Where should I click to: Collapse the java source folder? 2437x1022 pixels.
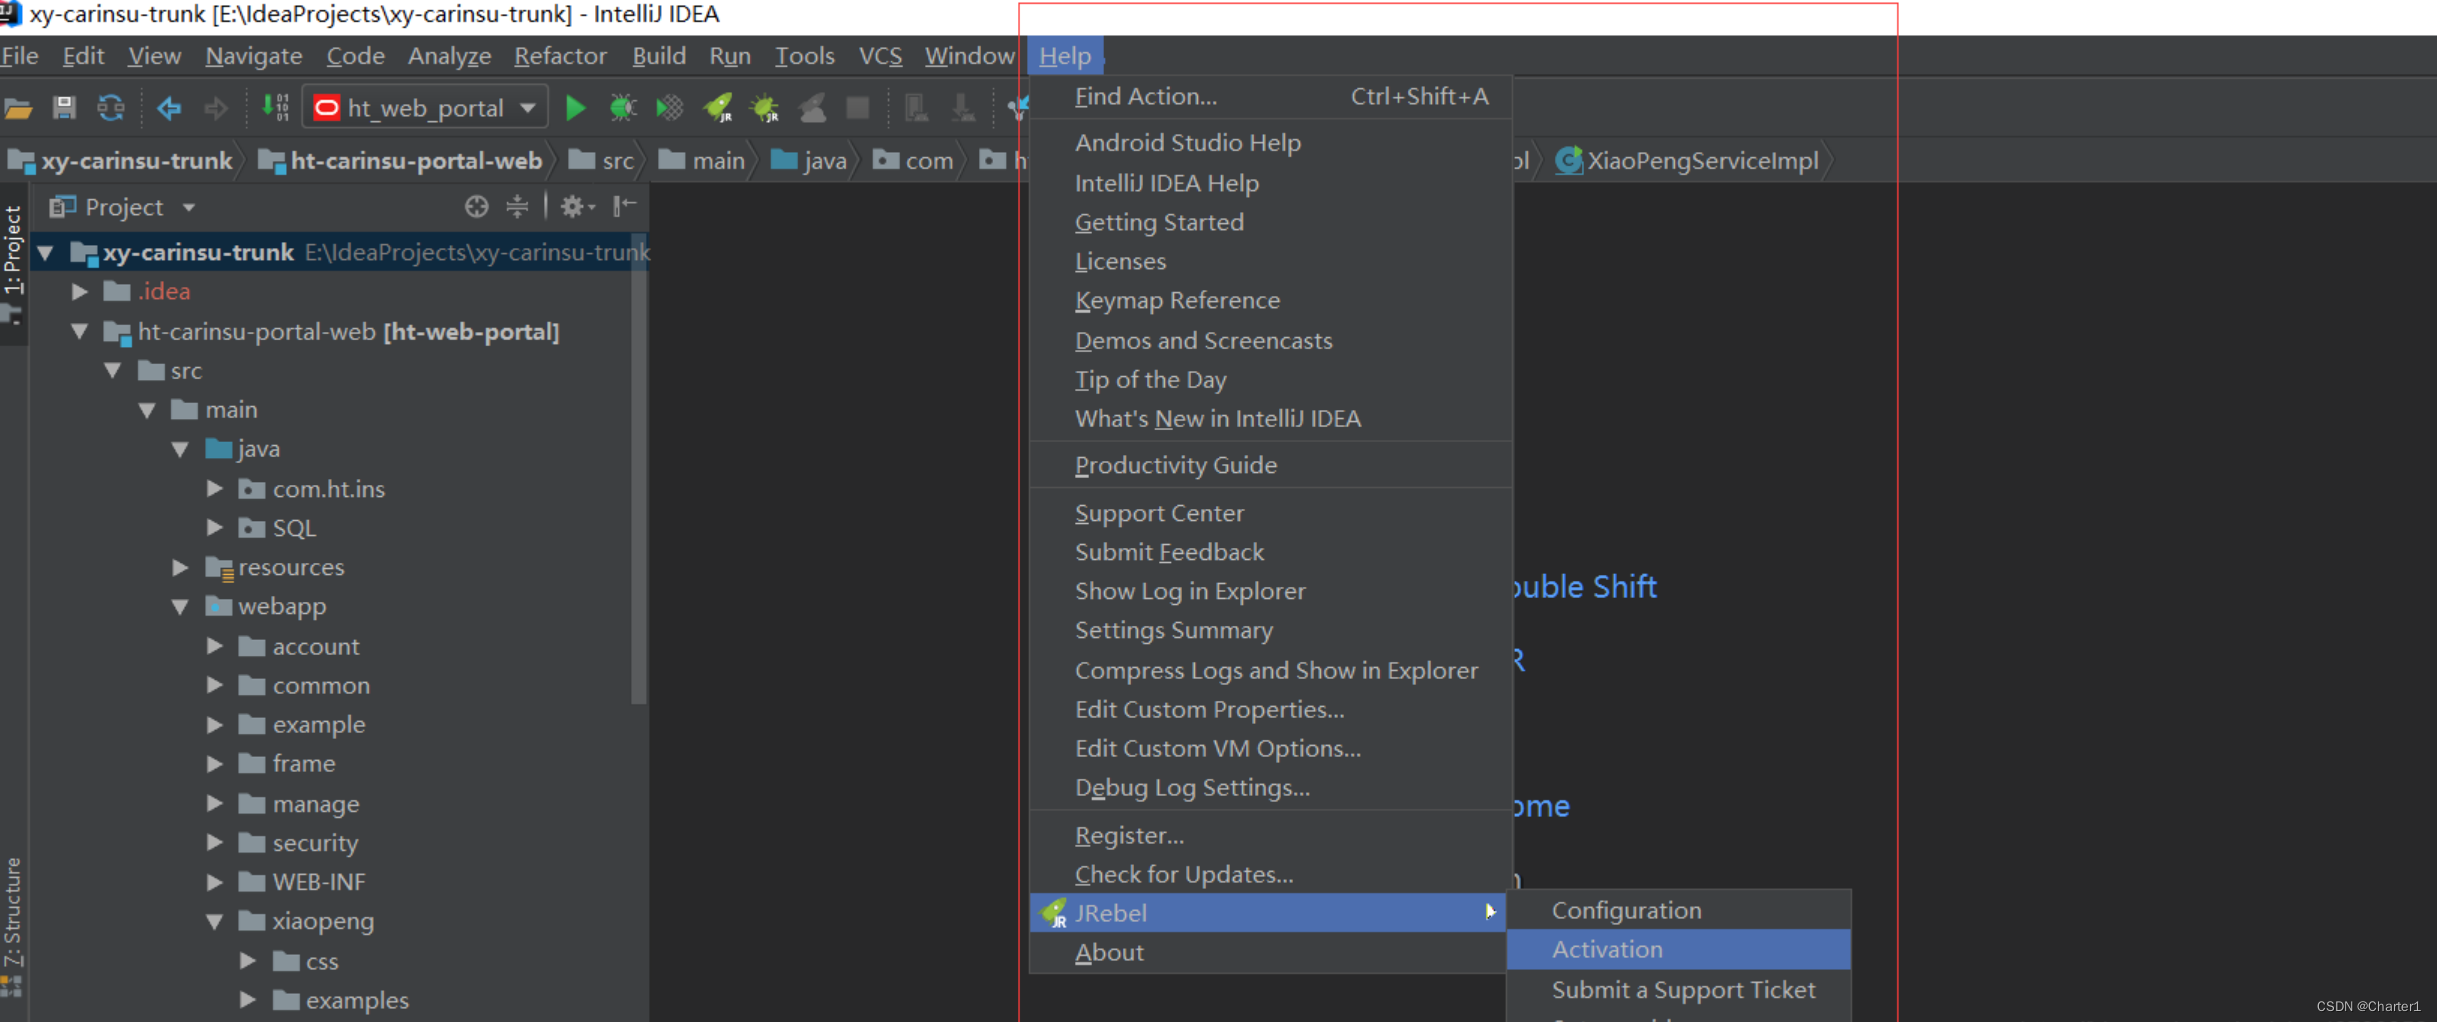(181, 449)
